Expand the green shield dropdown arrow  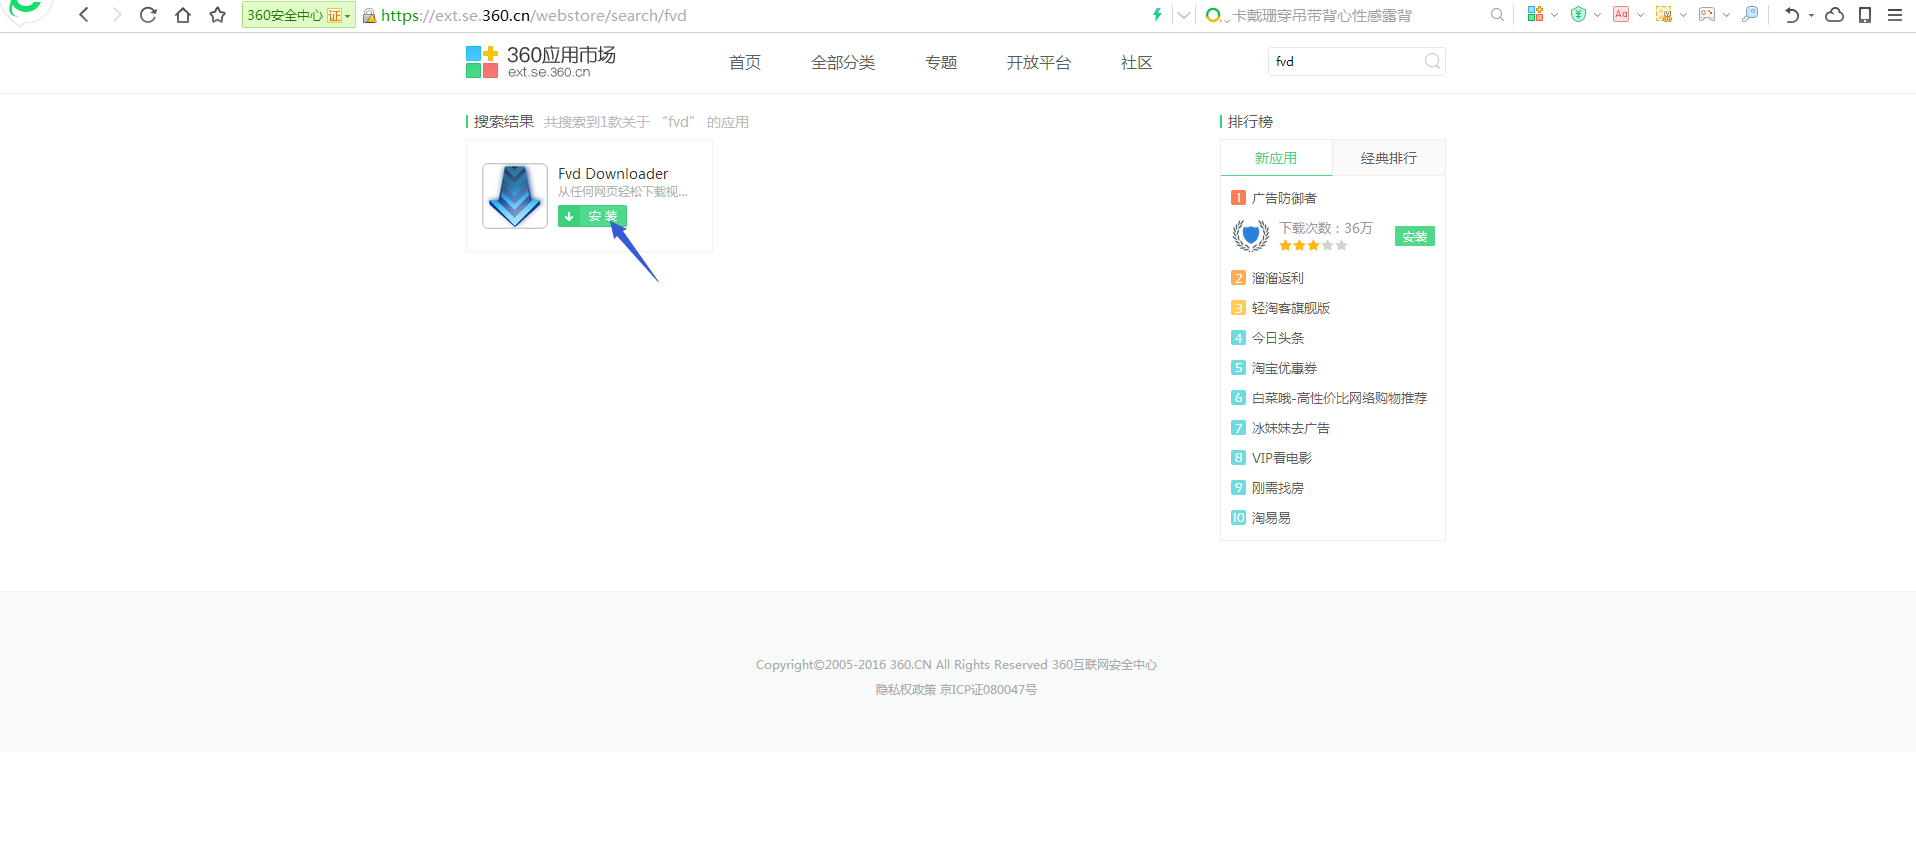point(1597,15)
